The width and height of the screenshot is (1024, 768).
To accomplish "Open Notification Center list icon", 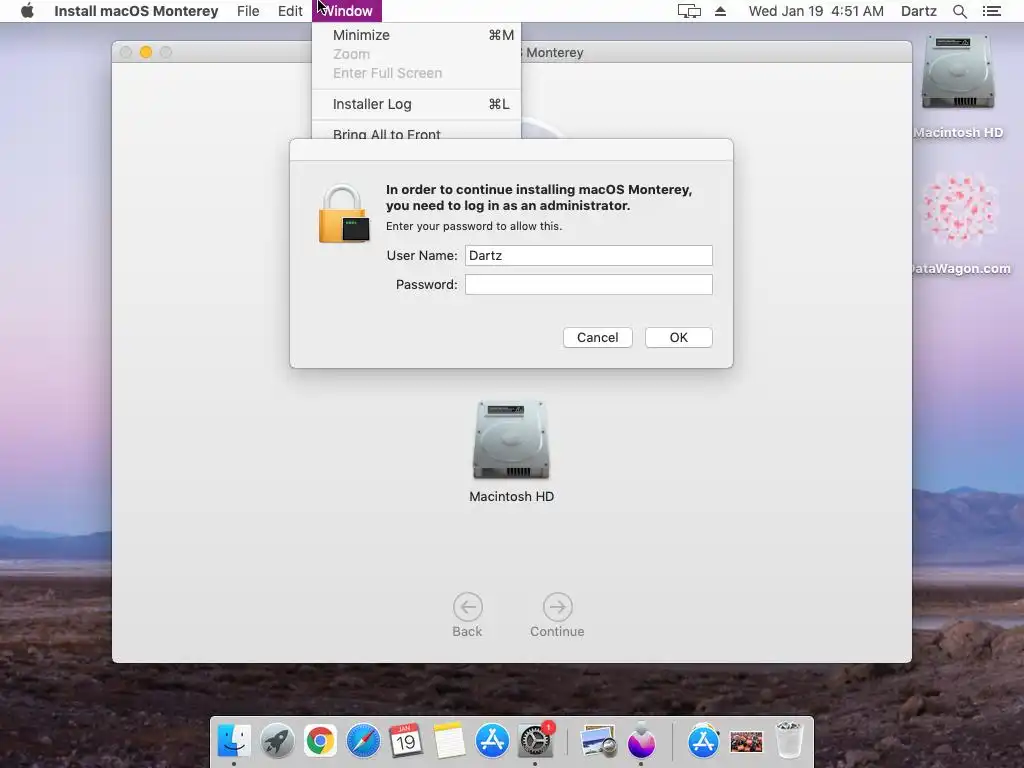I will 991,11.
